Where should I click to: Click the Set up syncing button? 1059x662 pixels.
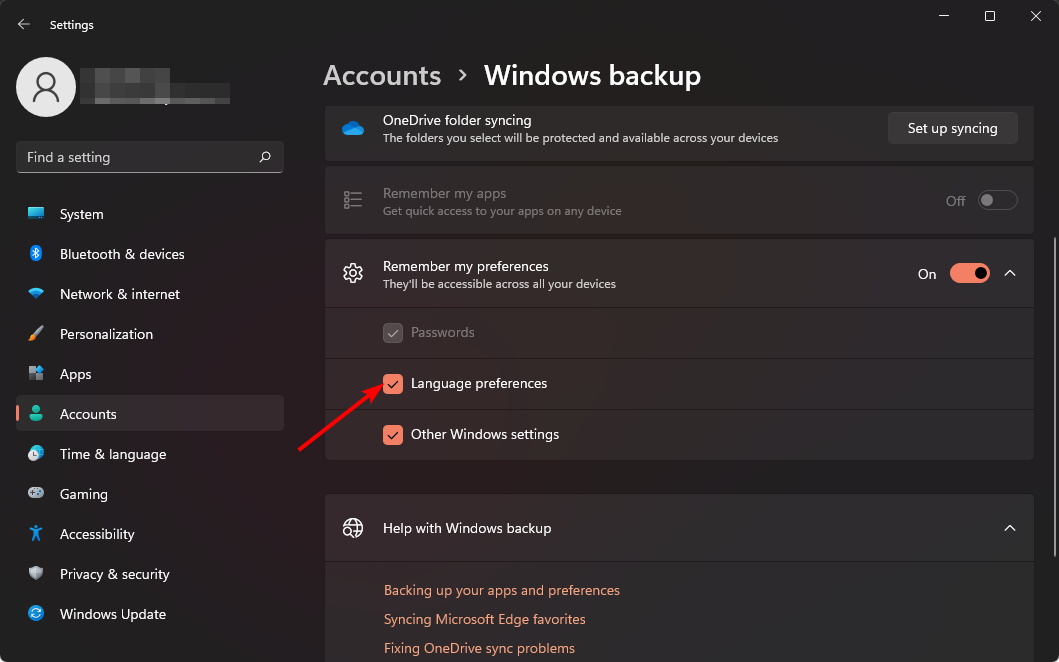click(x=952, y=128)
